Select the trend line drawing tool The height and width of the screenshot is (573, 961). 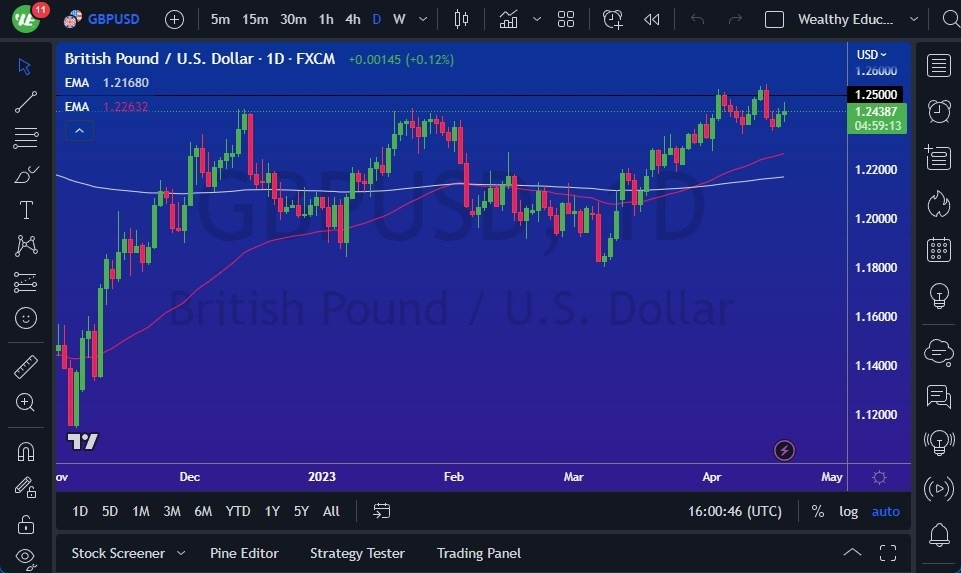pyautogui.click(x=26, y=102)
